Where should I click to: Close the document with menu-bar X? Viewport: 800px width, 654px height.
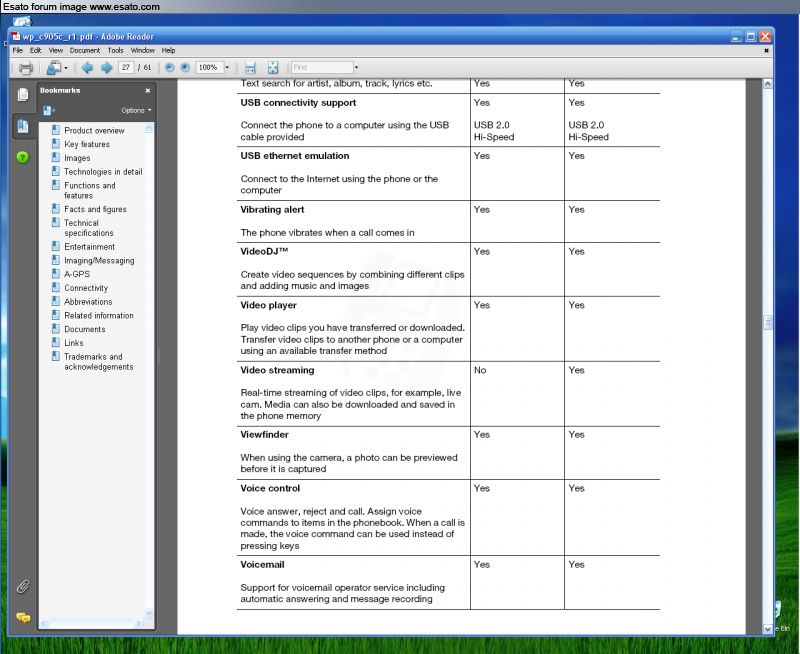766,51
